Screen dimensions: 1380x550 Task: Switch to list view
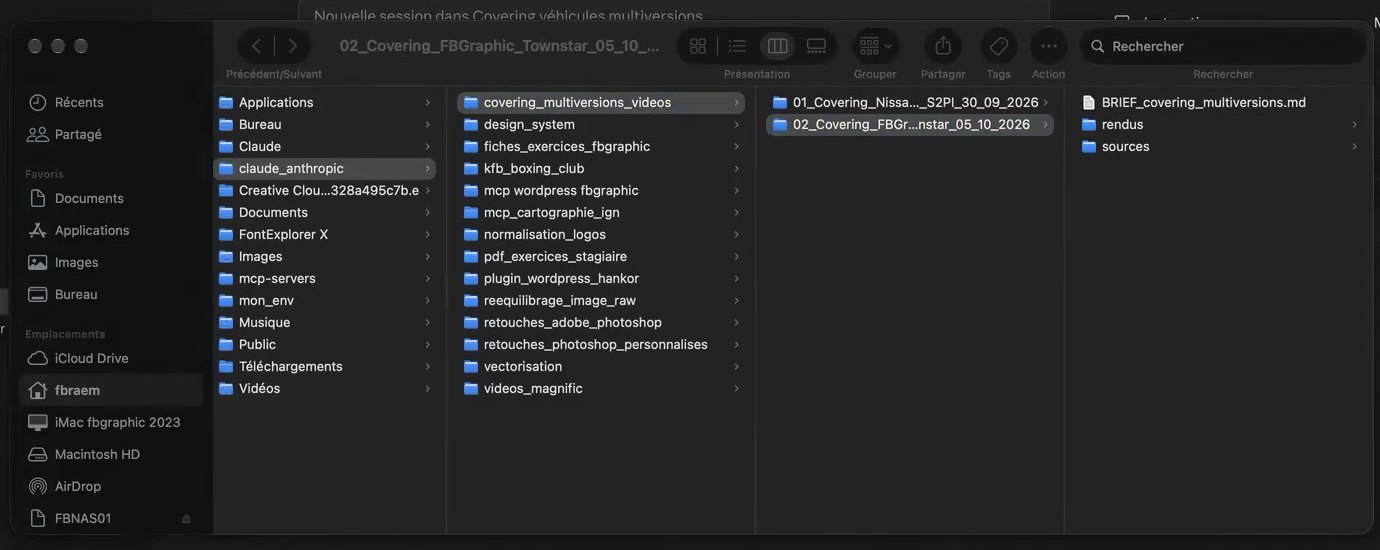[x=737, y=46]
